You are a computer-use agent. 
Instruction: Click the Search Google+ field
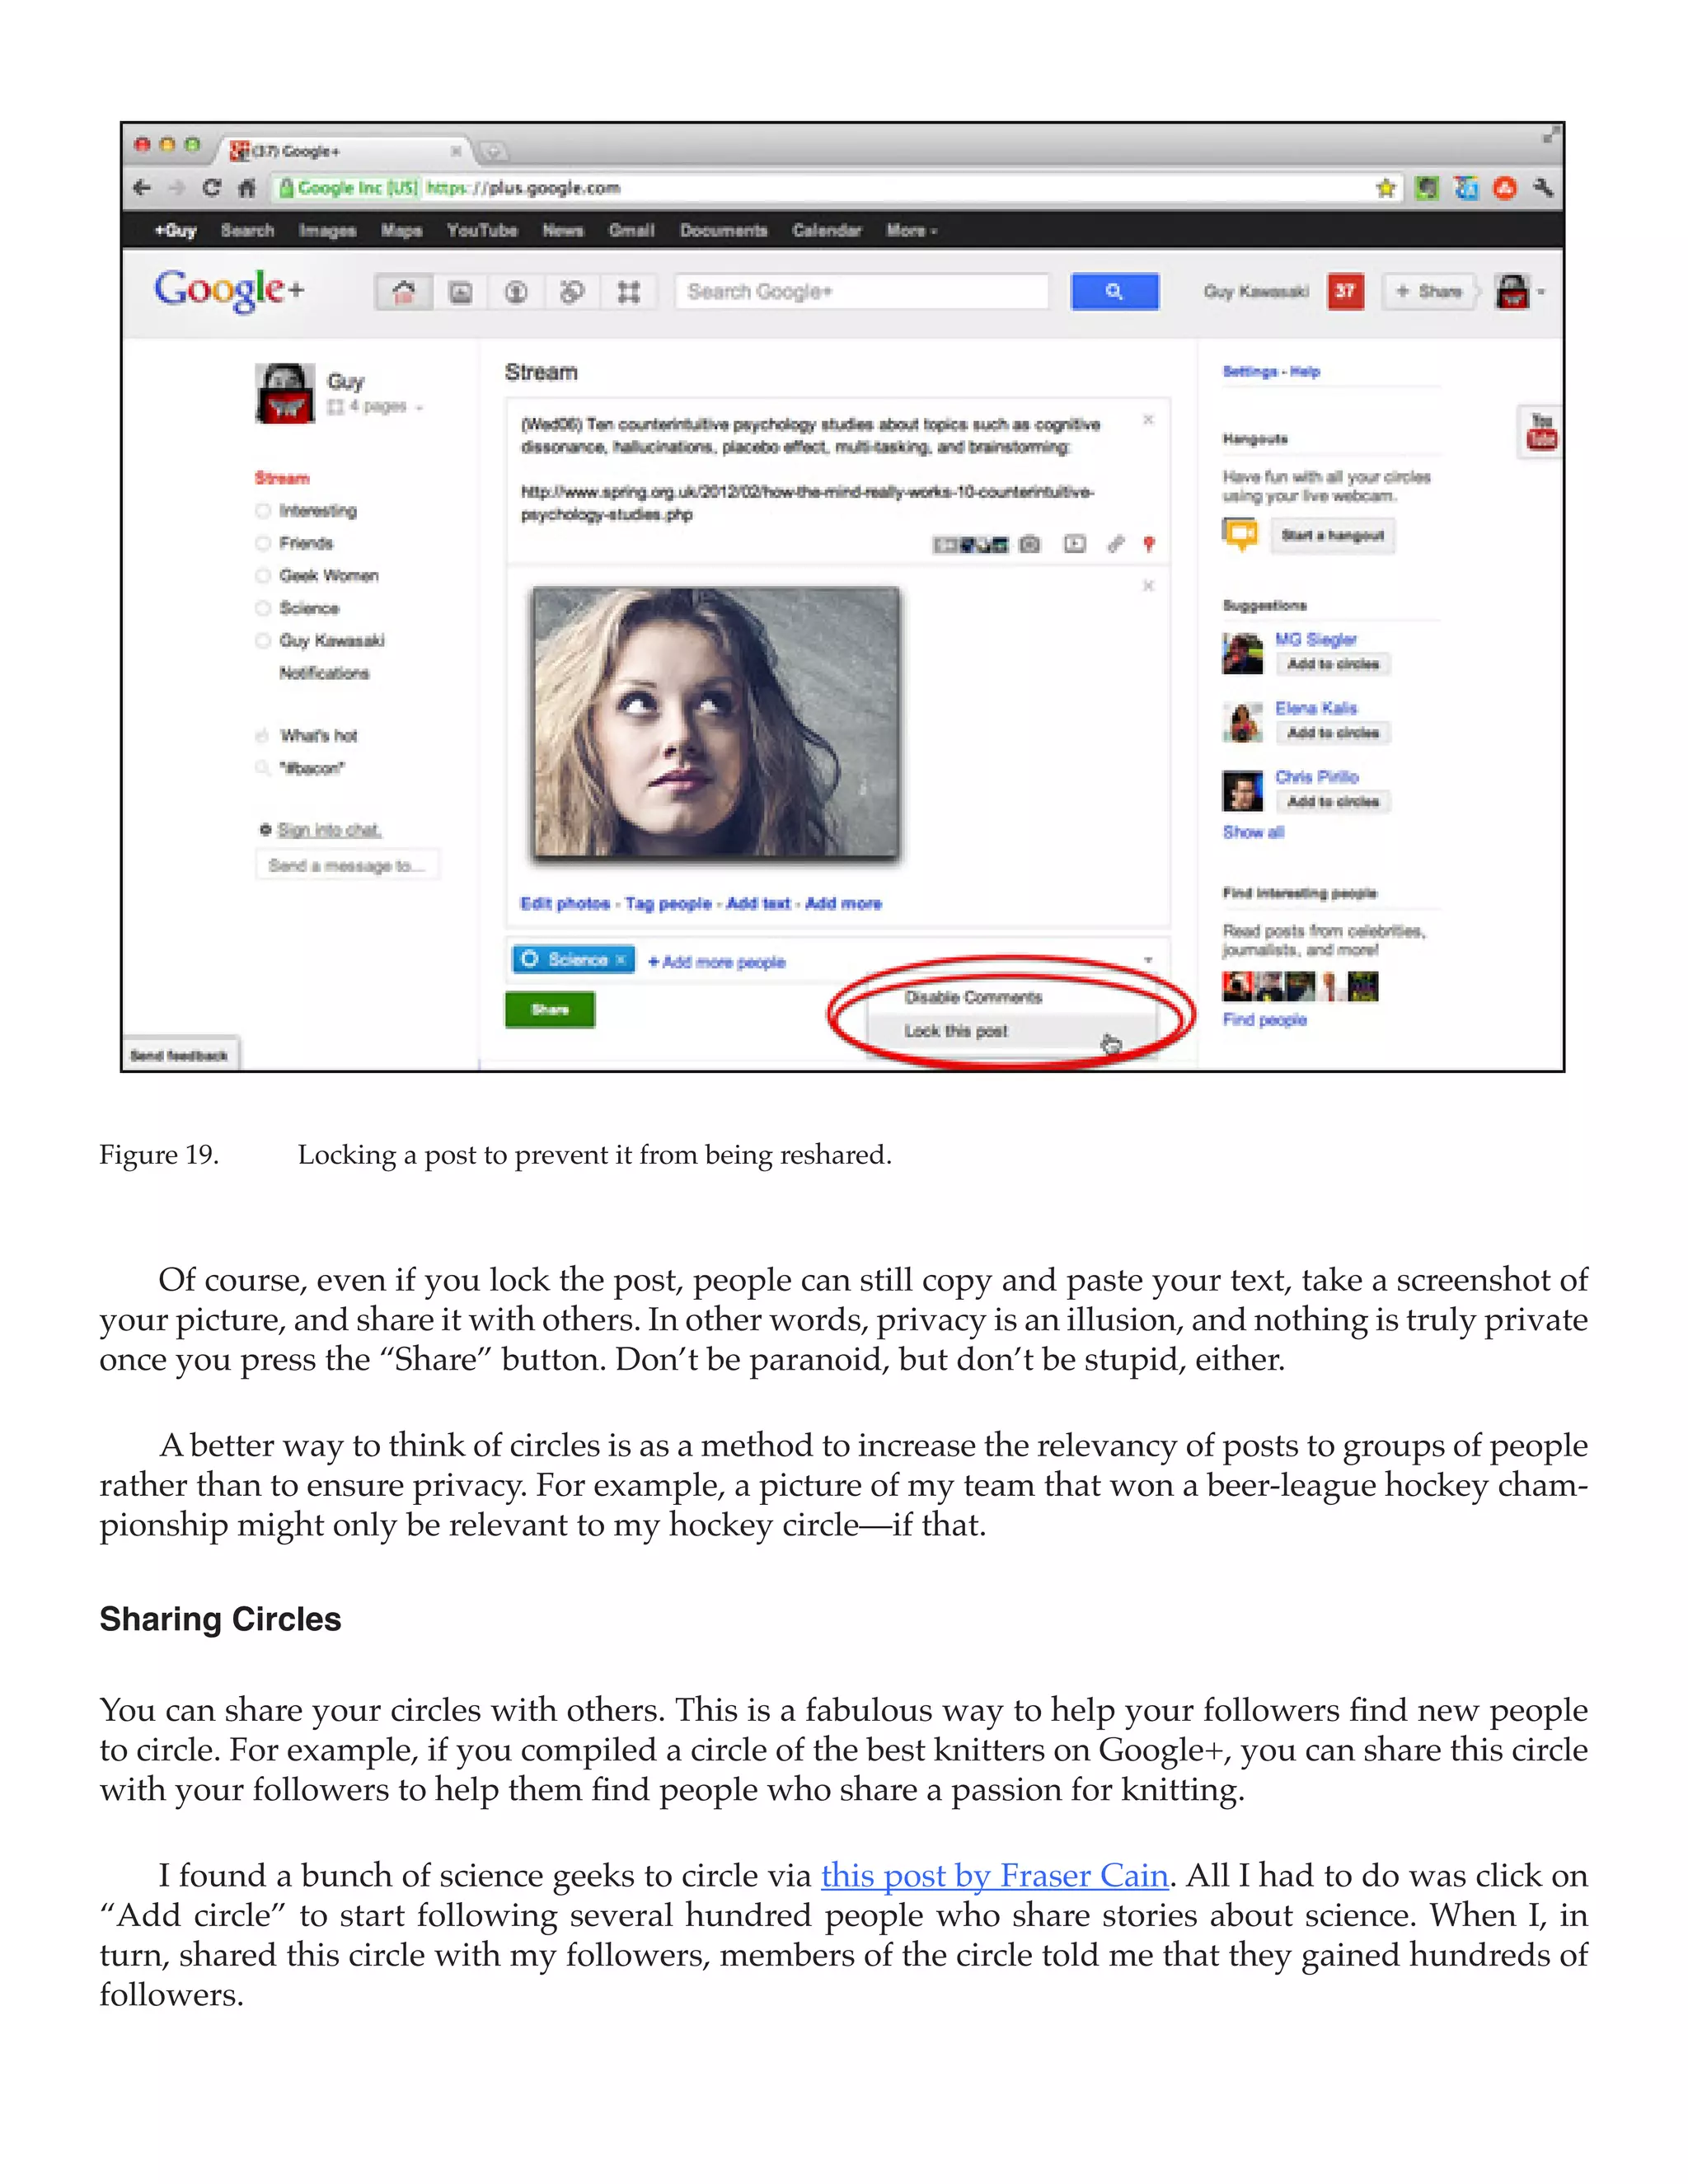pos(862,291)
